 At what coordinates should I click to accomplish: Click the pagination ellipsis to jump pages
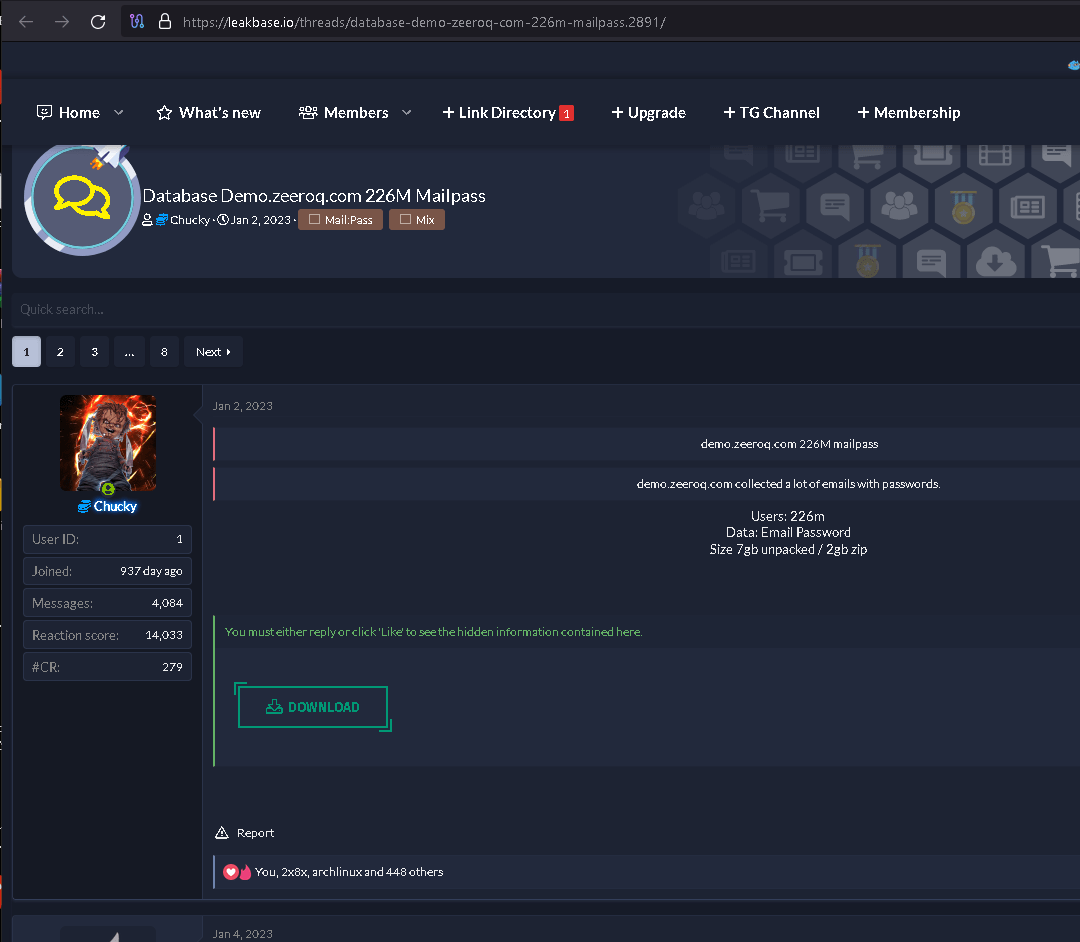[129, 352]
